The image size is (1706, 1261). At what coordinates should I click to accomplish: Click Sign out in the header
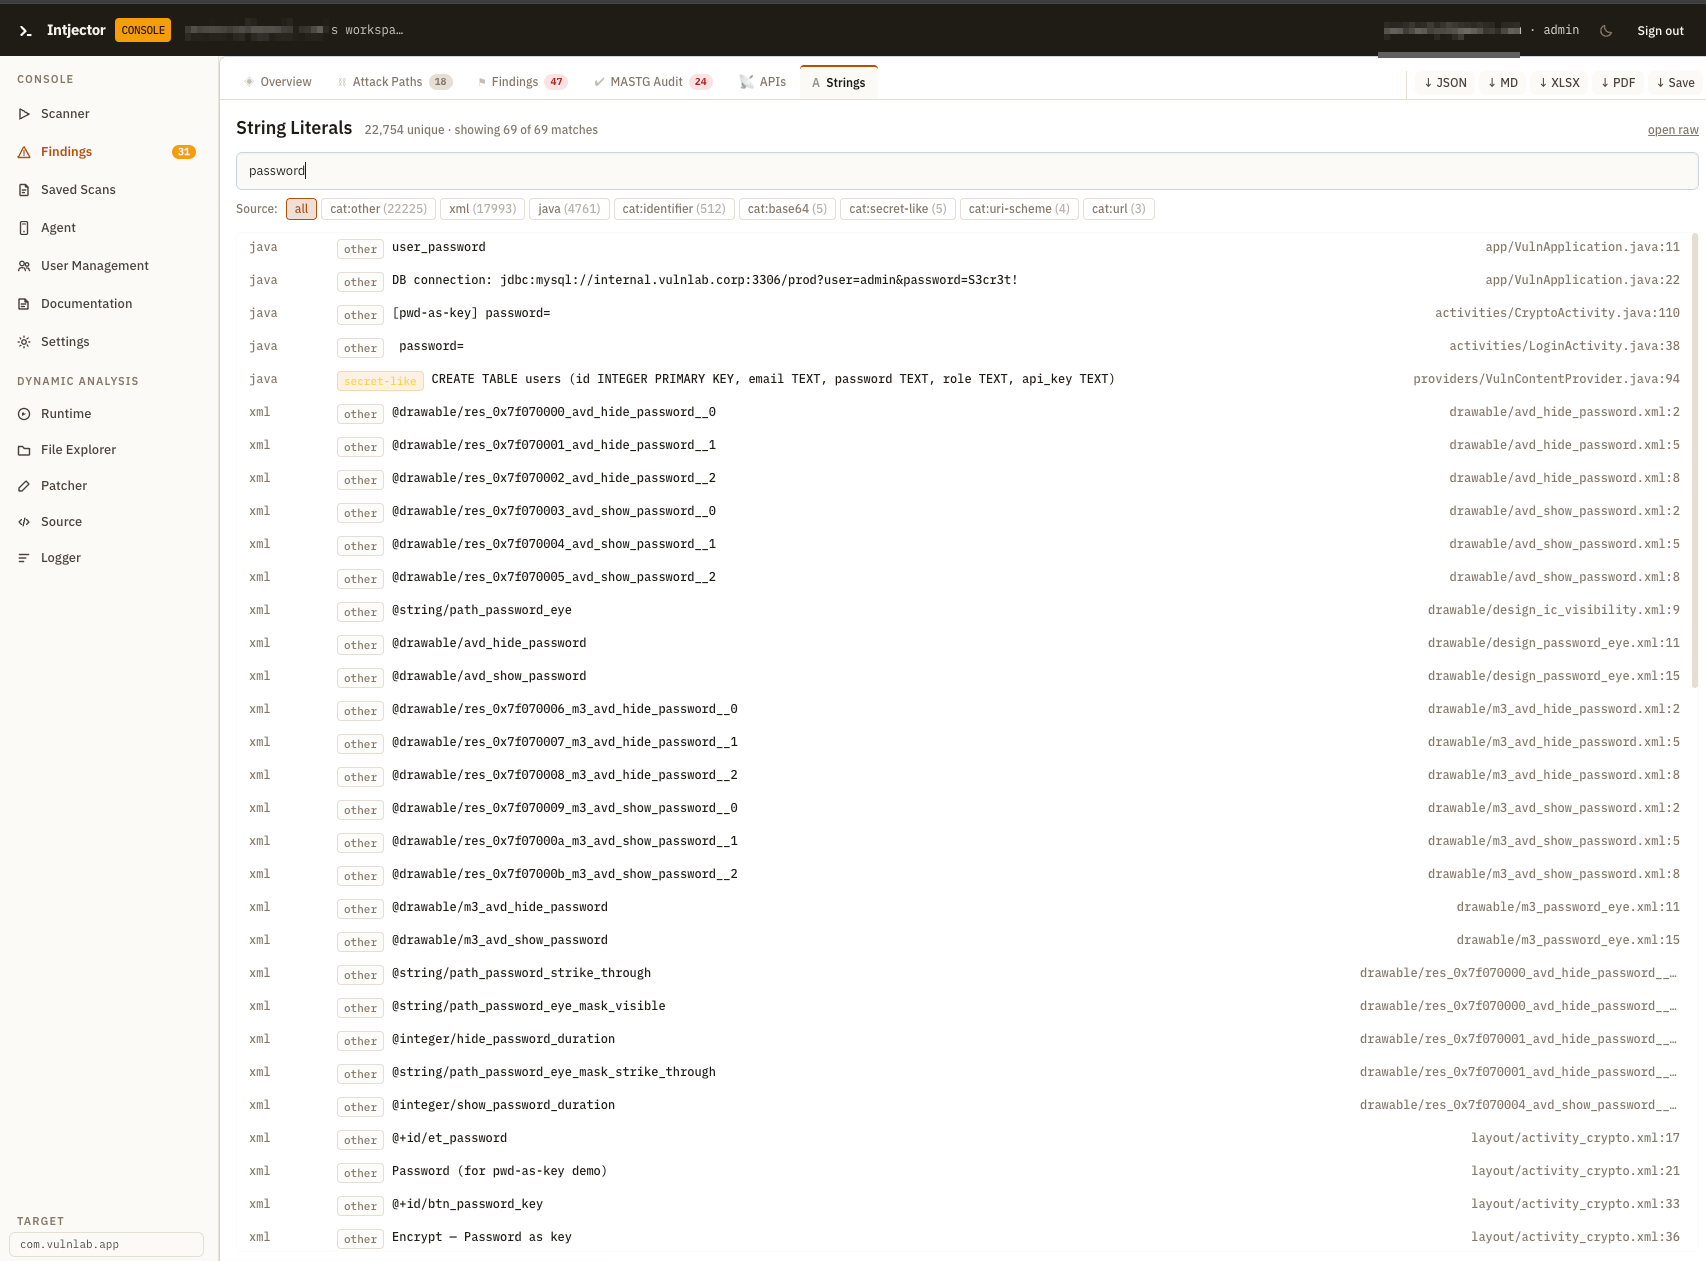tap(1660, 31)
